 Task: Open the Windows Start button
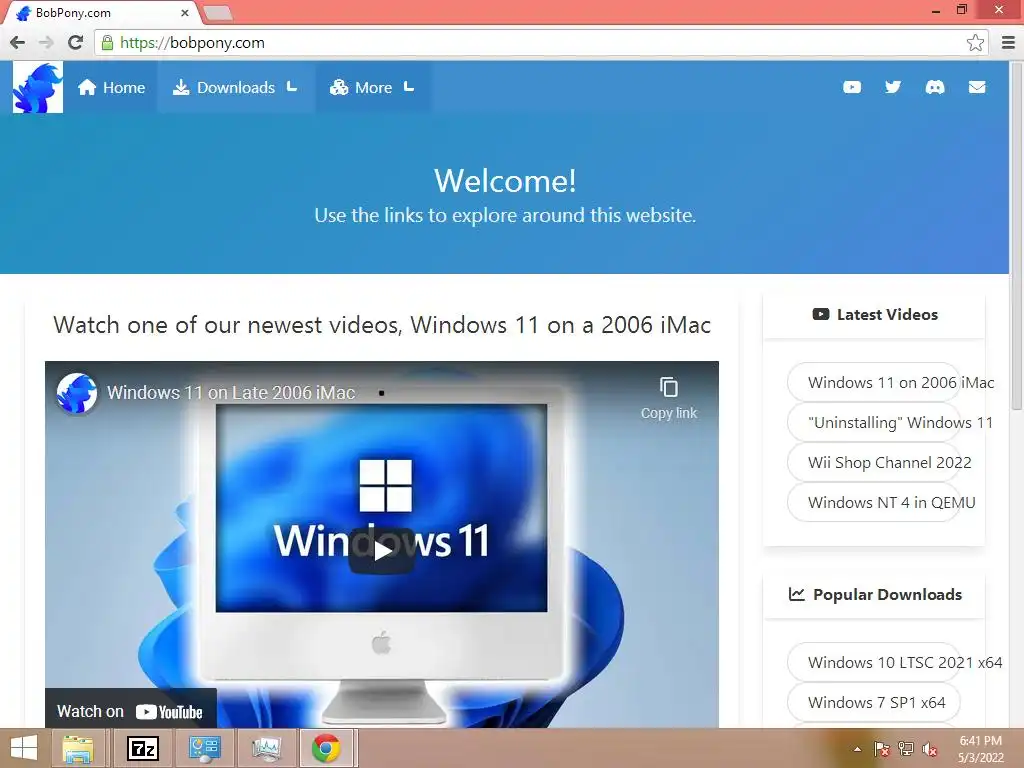pyautogui.click(x=24, y=748)
